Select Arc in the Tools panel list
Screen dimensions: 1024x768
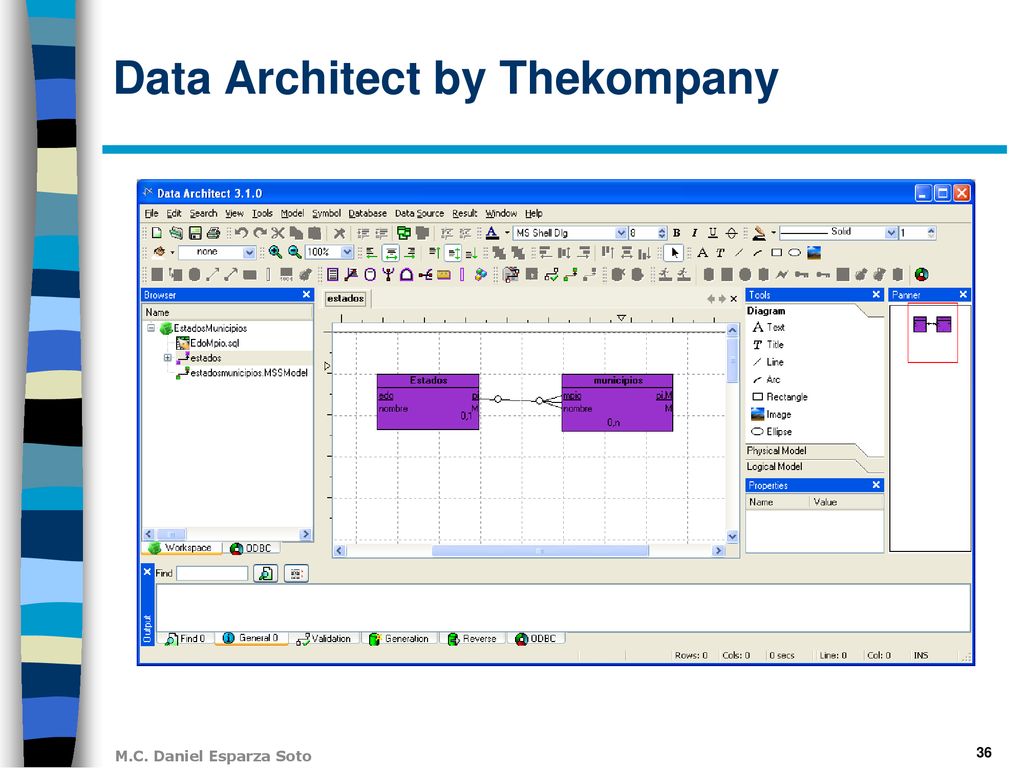tap(766, 379)
